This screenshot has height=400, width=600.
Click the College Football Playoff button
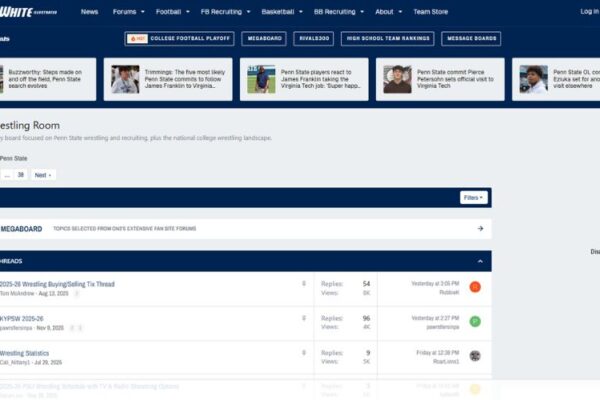click(x=179, y=39)
